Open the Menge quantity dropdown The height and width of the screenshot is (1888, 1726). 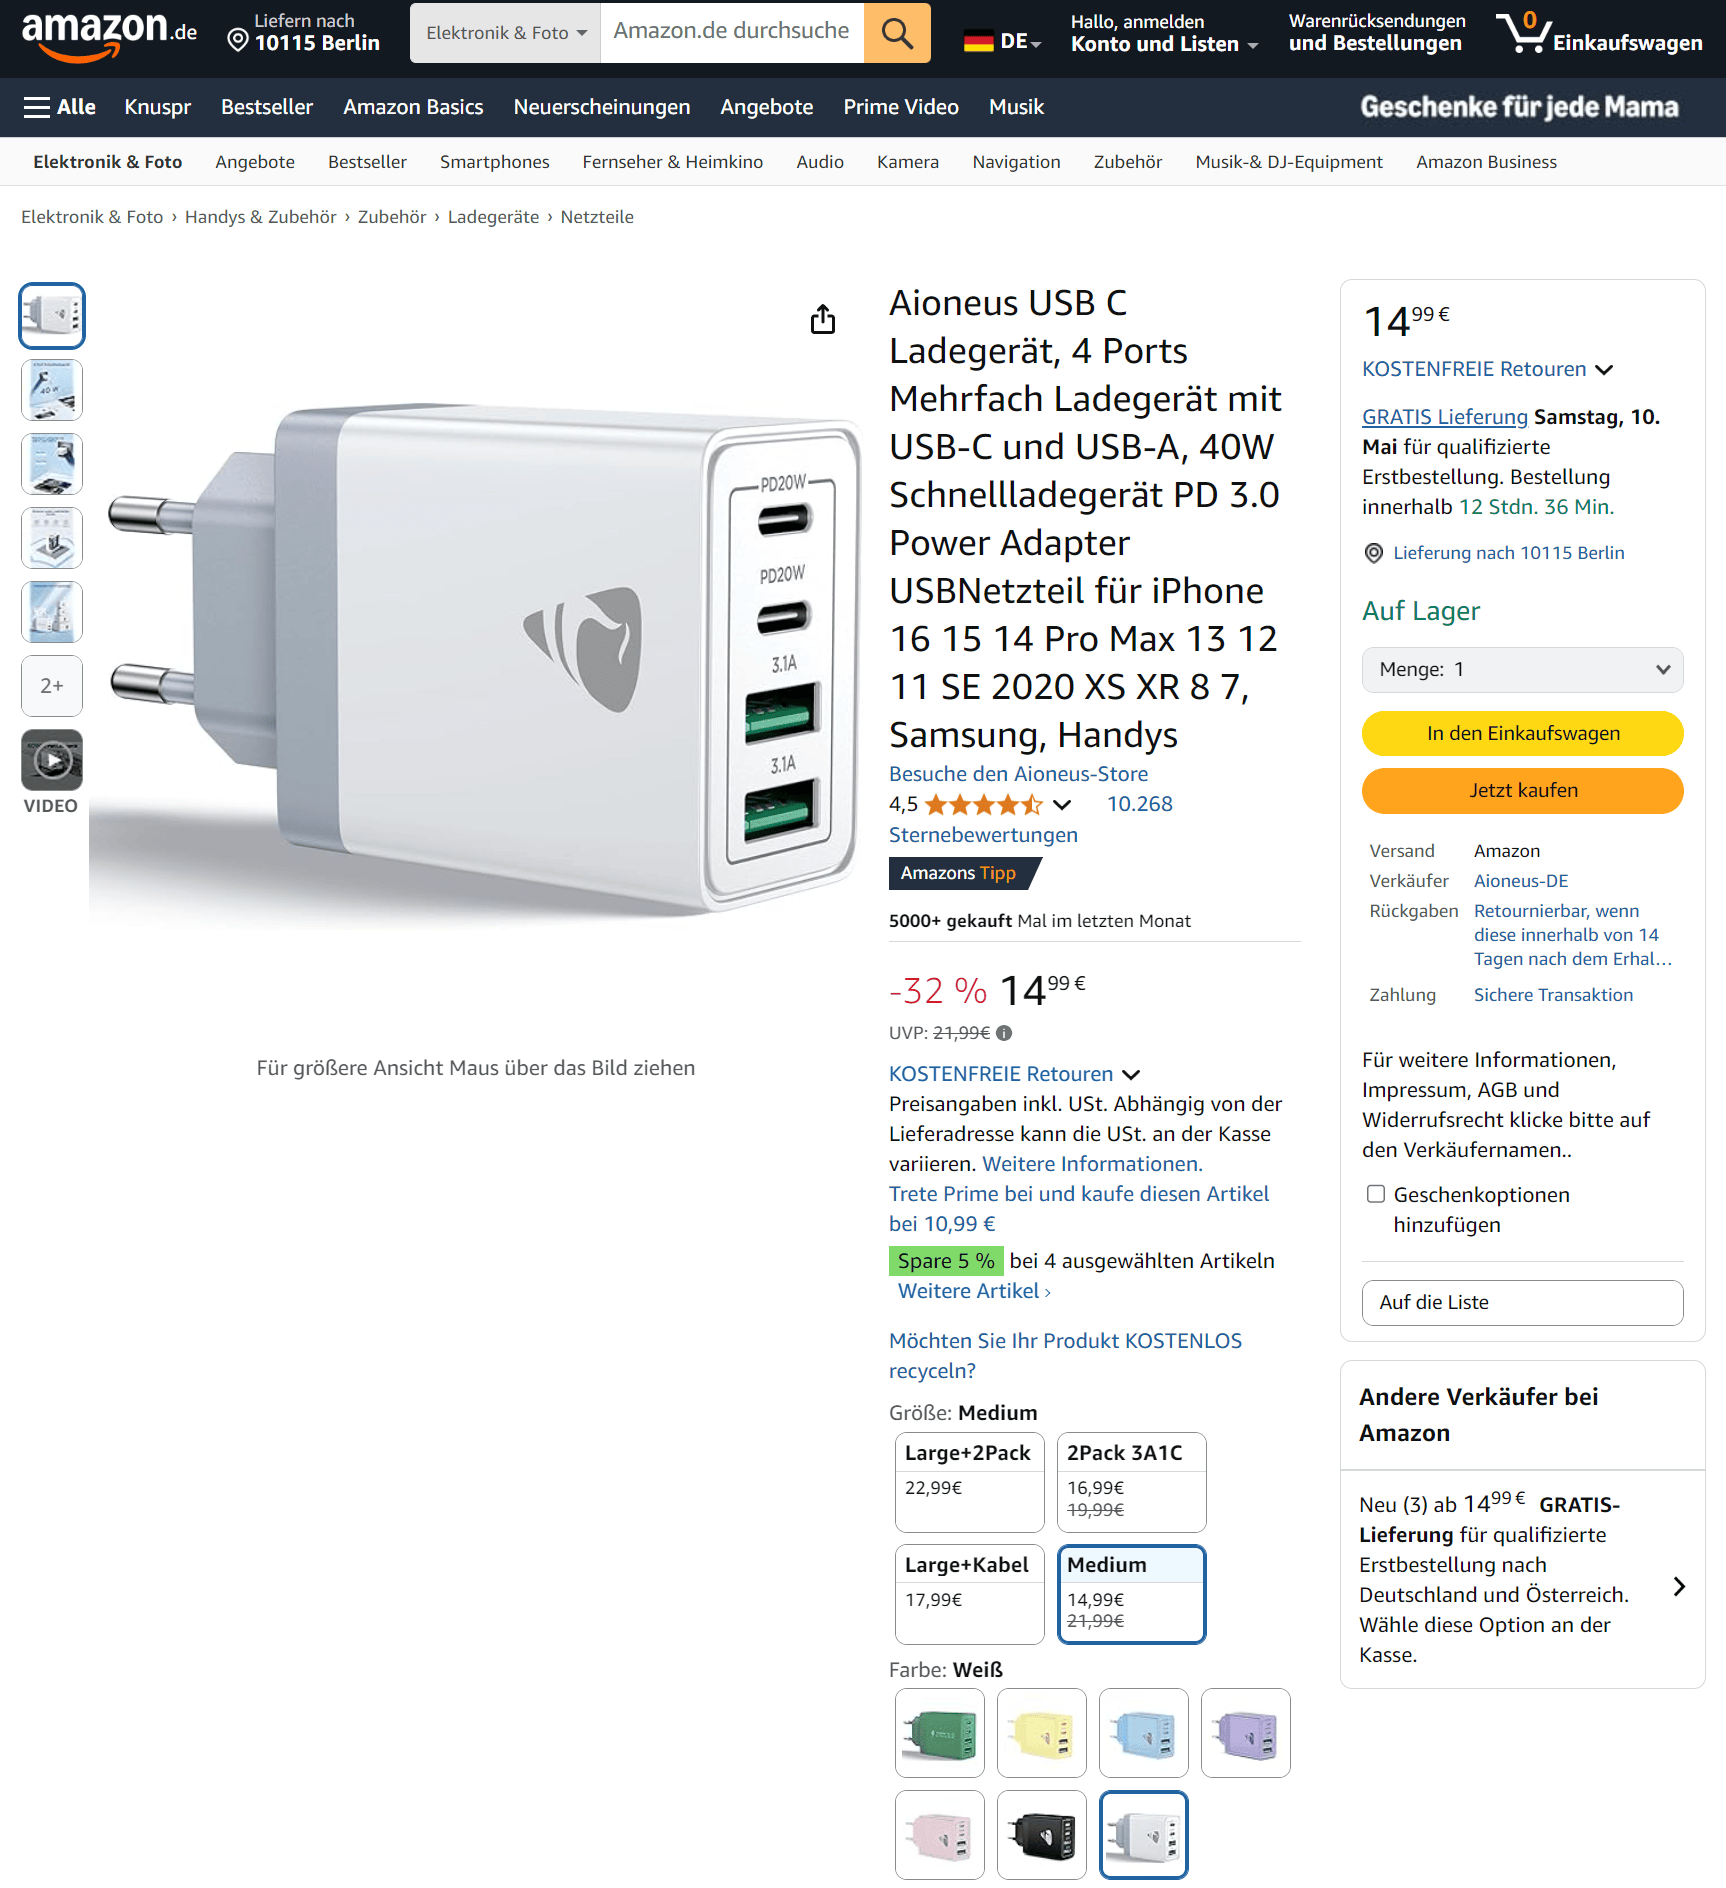1522,670
